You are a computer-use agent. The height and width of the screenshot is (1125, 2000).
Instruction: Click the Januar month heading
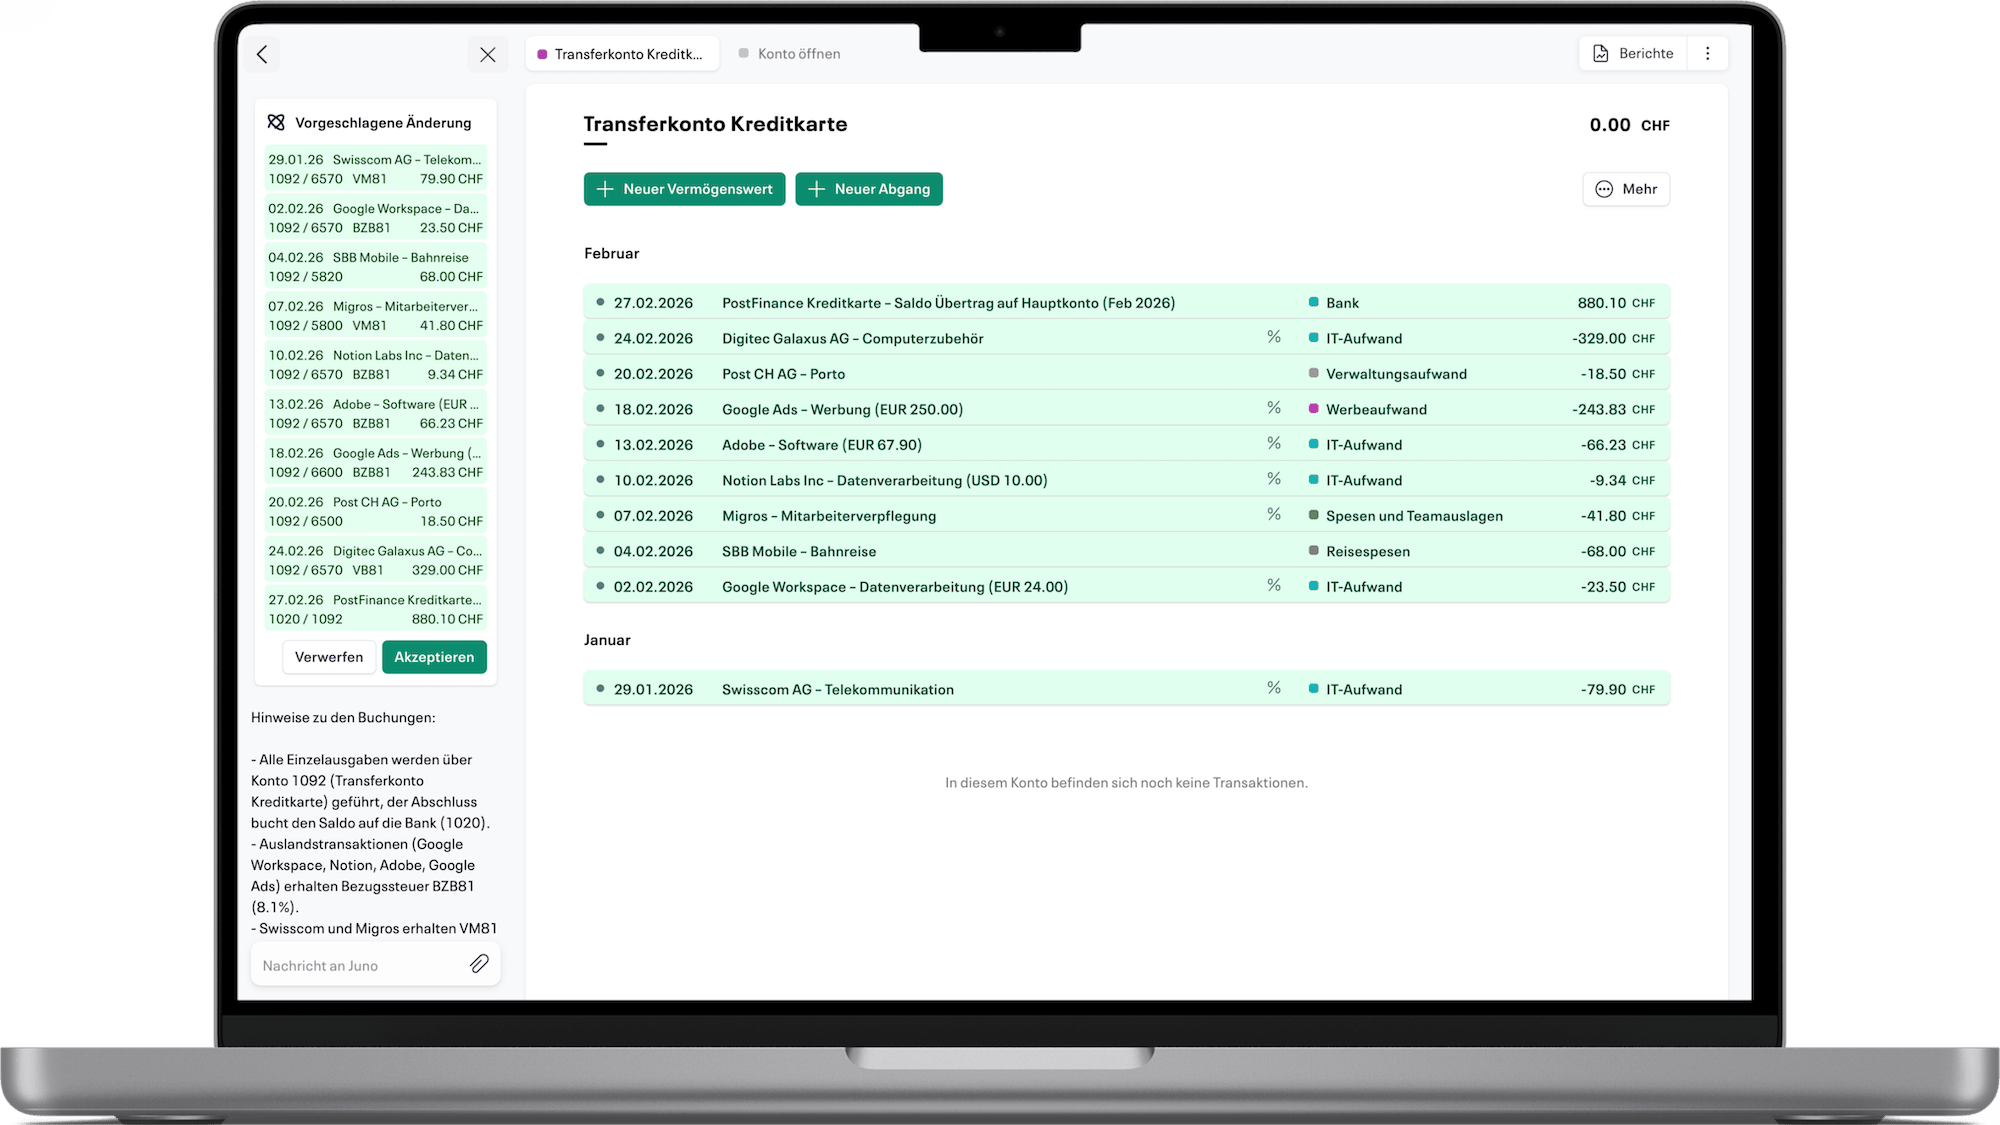(x=607, y=640)
